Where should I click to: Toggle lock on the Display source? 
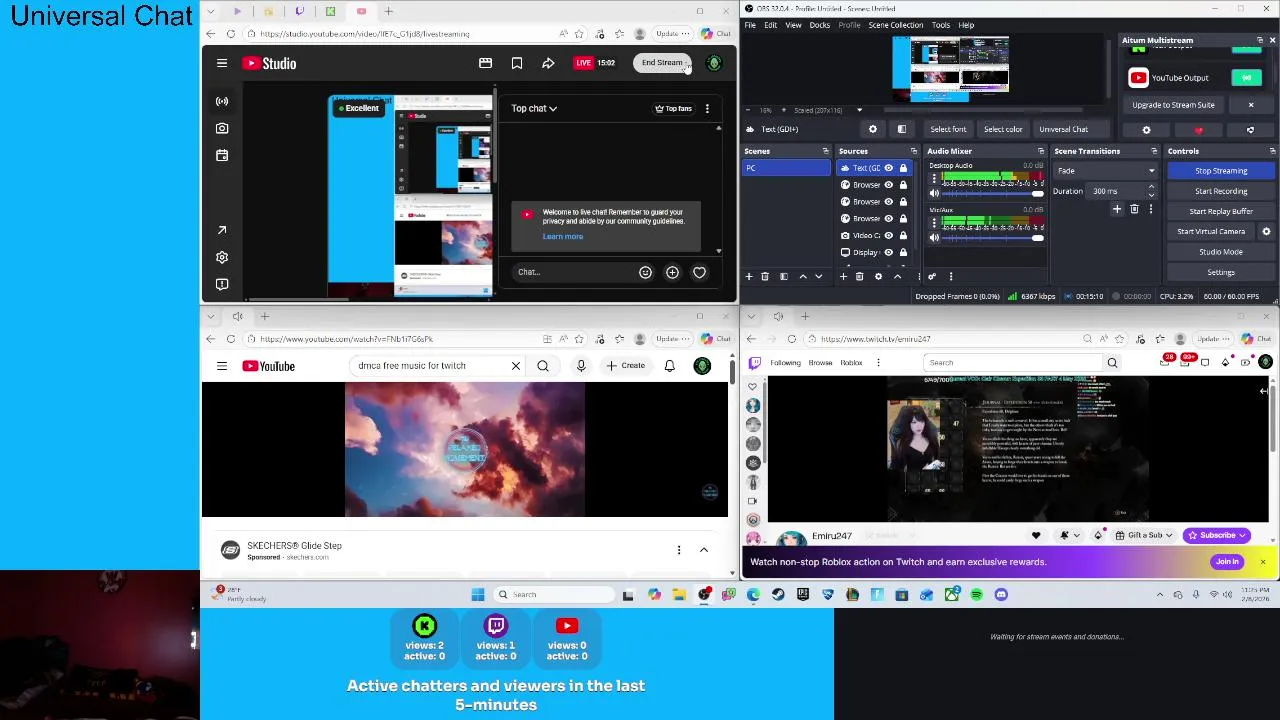pos(903,252)
